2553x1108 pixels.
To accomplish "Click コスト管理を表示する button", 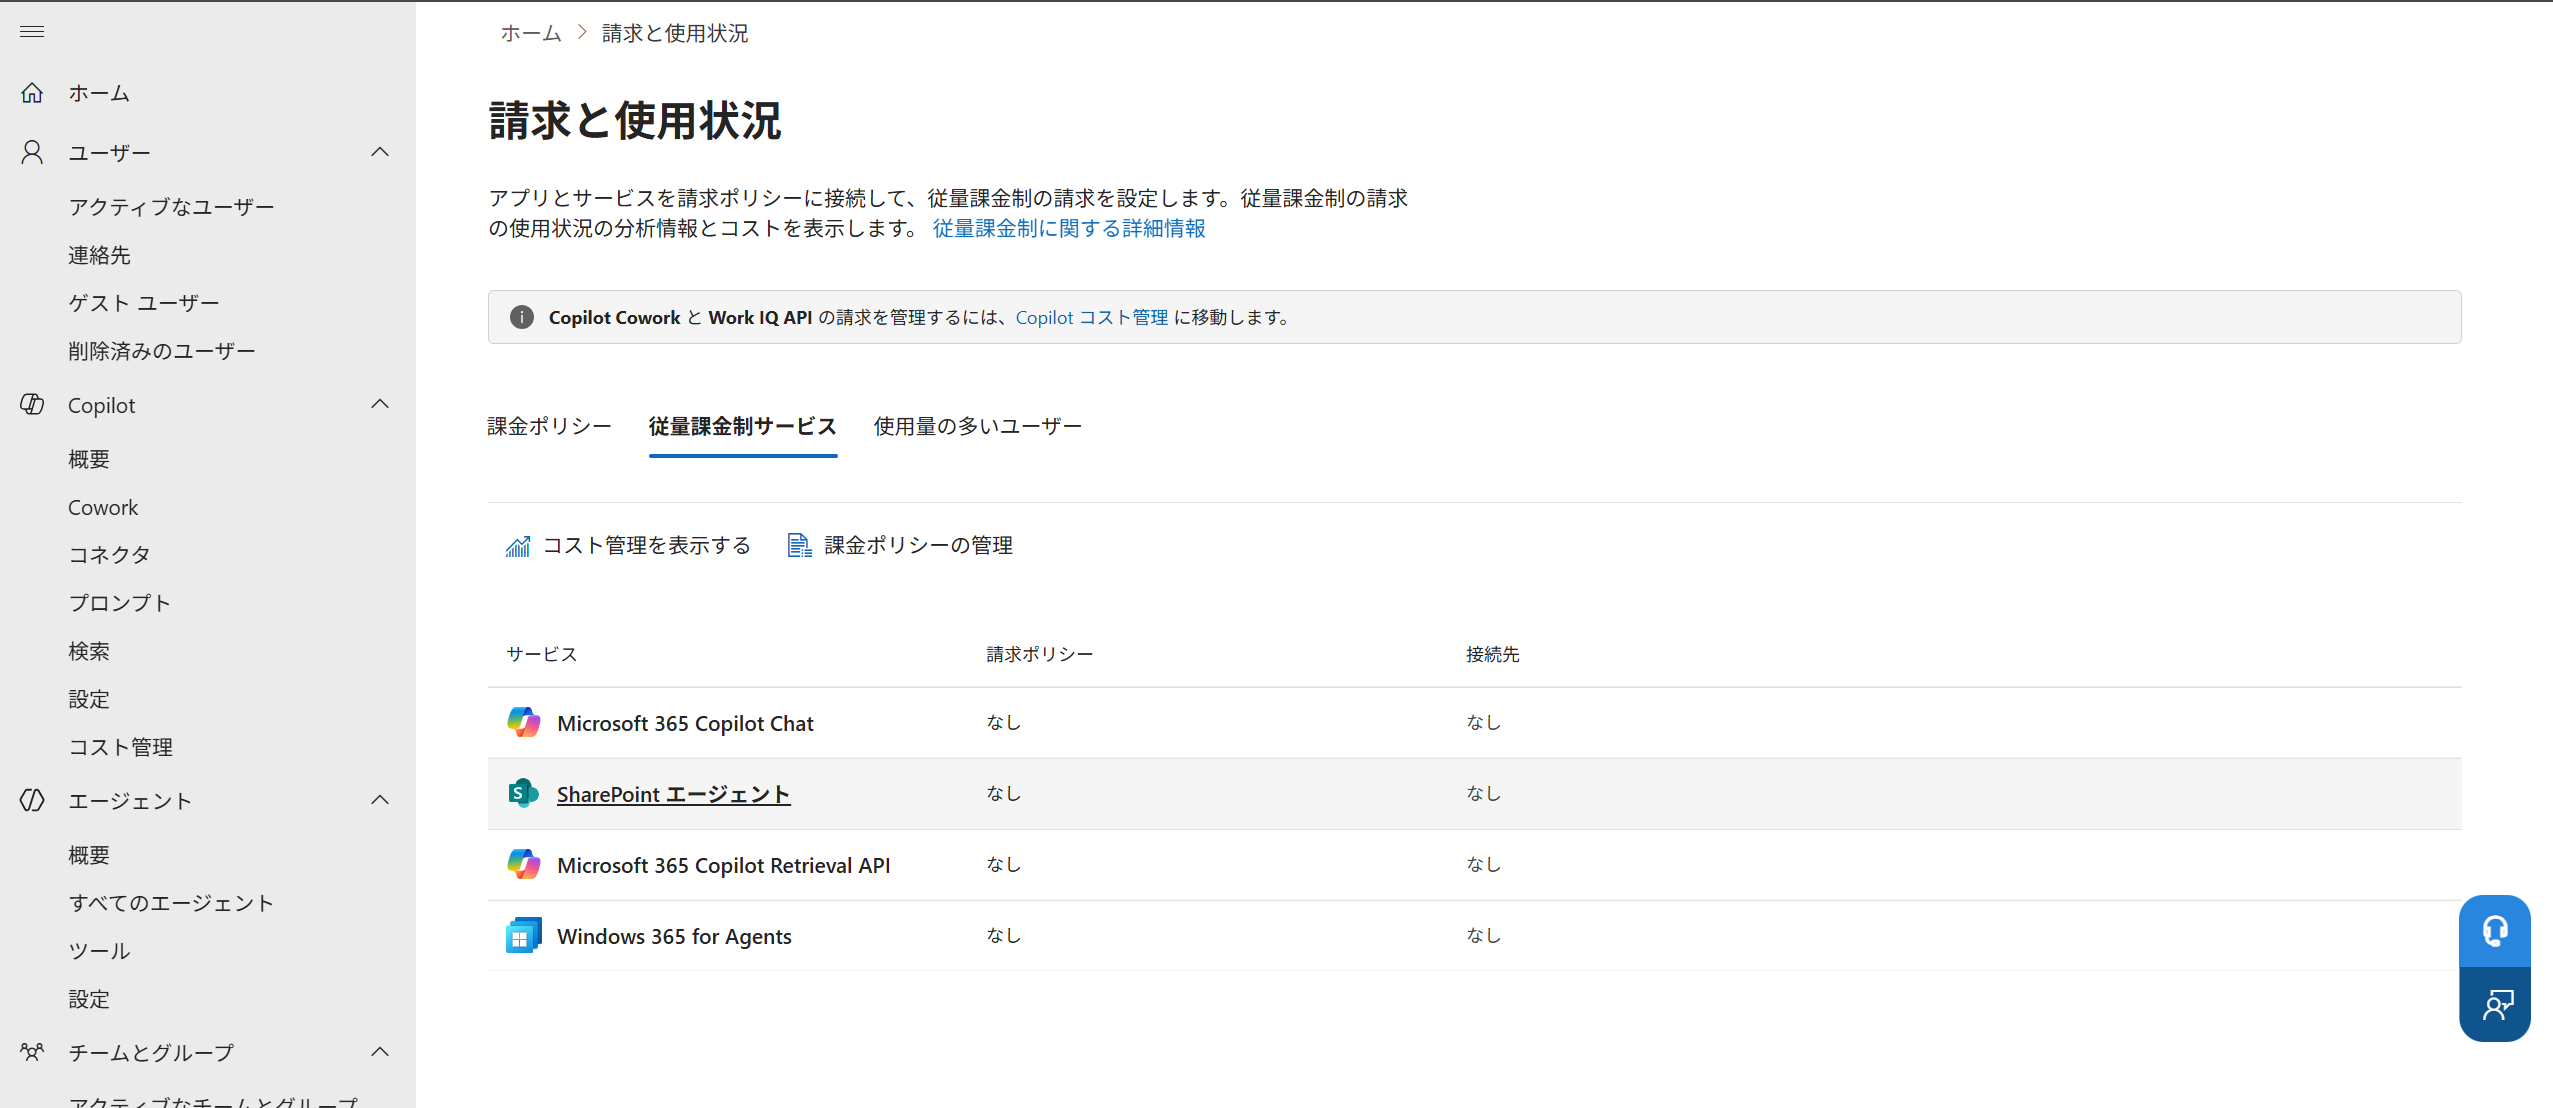I will [x=628, y=545].
